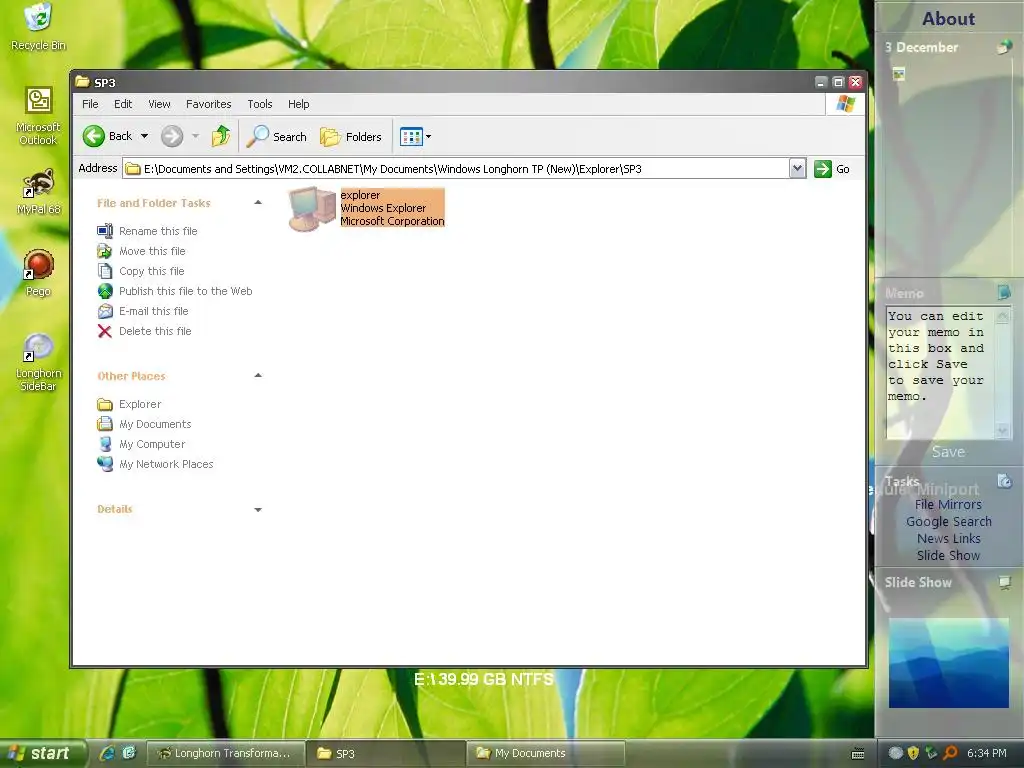Open the Favorites menu

tap(208, 104)
